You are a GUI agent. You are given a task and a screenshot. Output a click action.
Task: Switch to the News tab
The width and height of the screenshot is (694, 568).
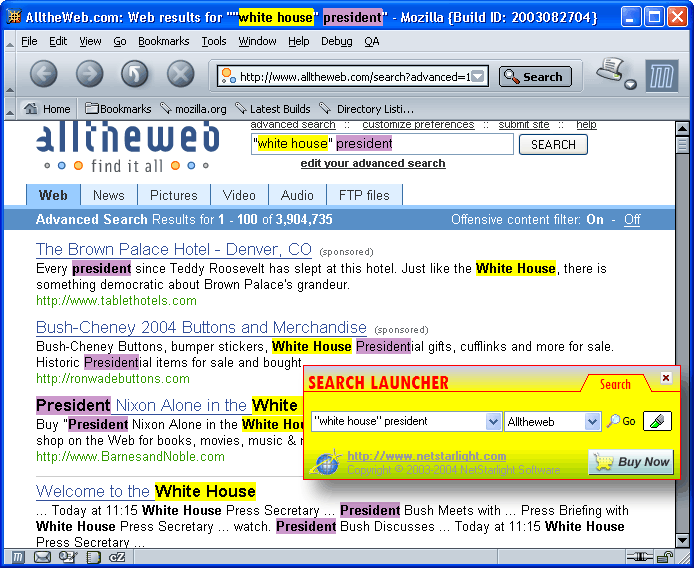(109, 195)
